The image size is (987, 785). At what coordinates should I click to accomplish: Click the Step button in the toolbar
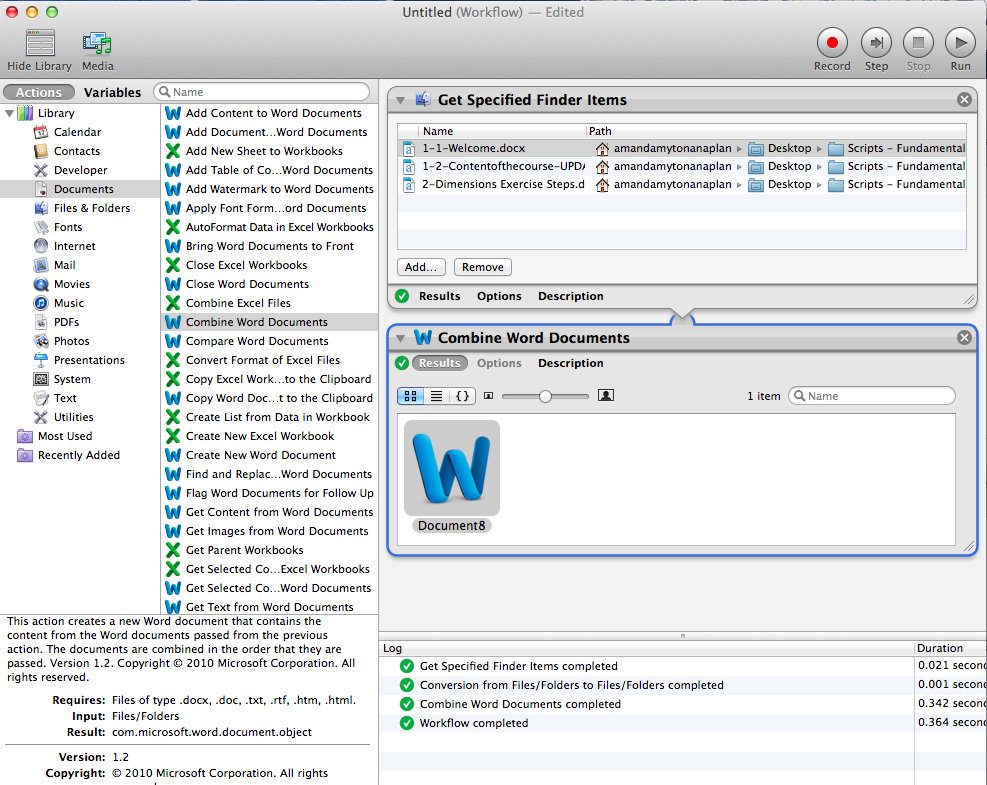click(876, 43)
